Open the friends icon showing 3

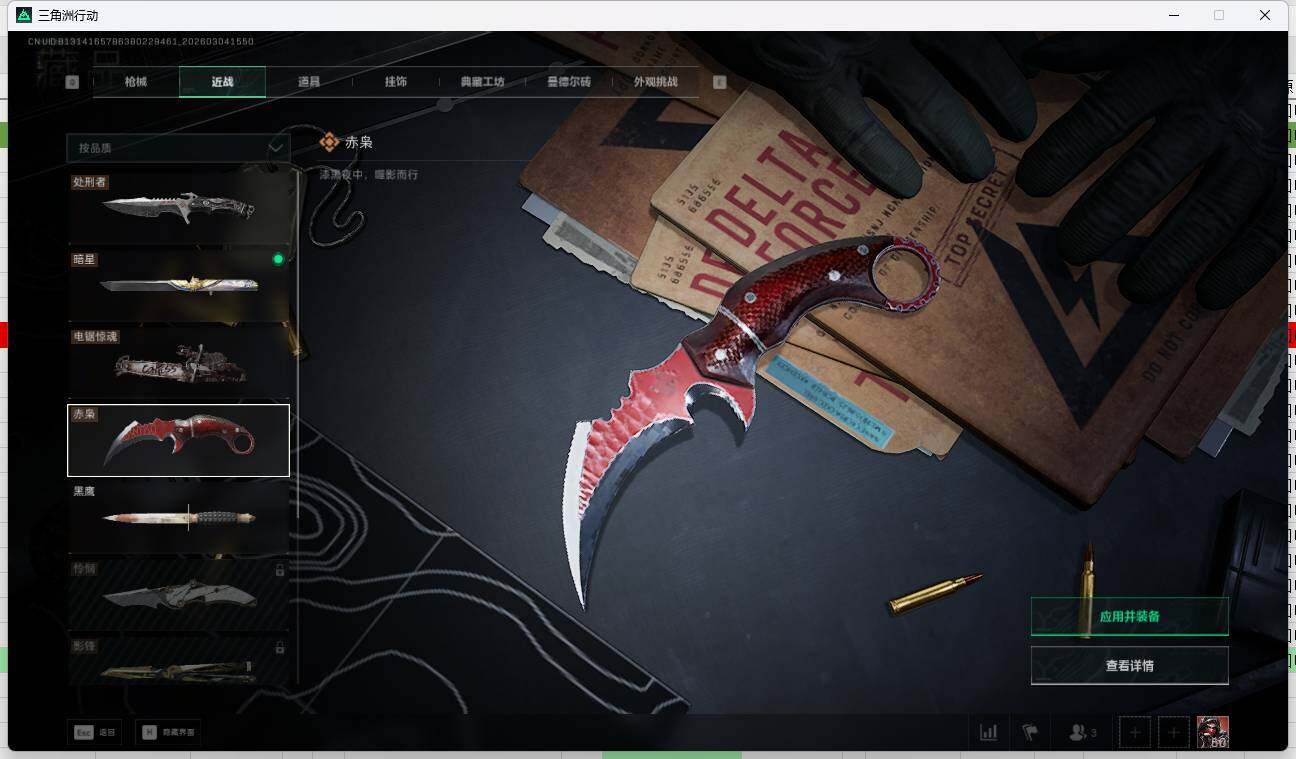1083,732
